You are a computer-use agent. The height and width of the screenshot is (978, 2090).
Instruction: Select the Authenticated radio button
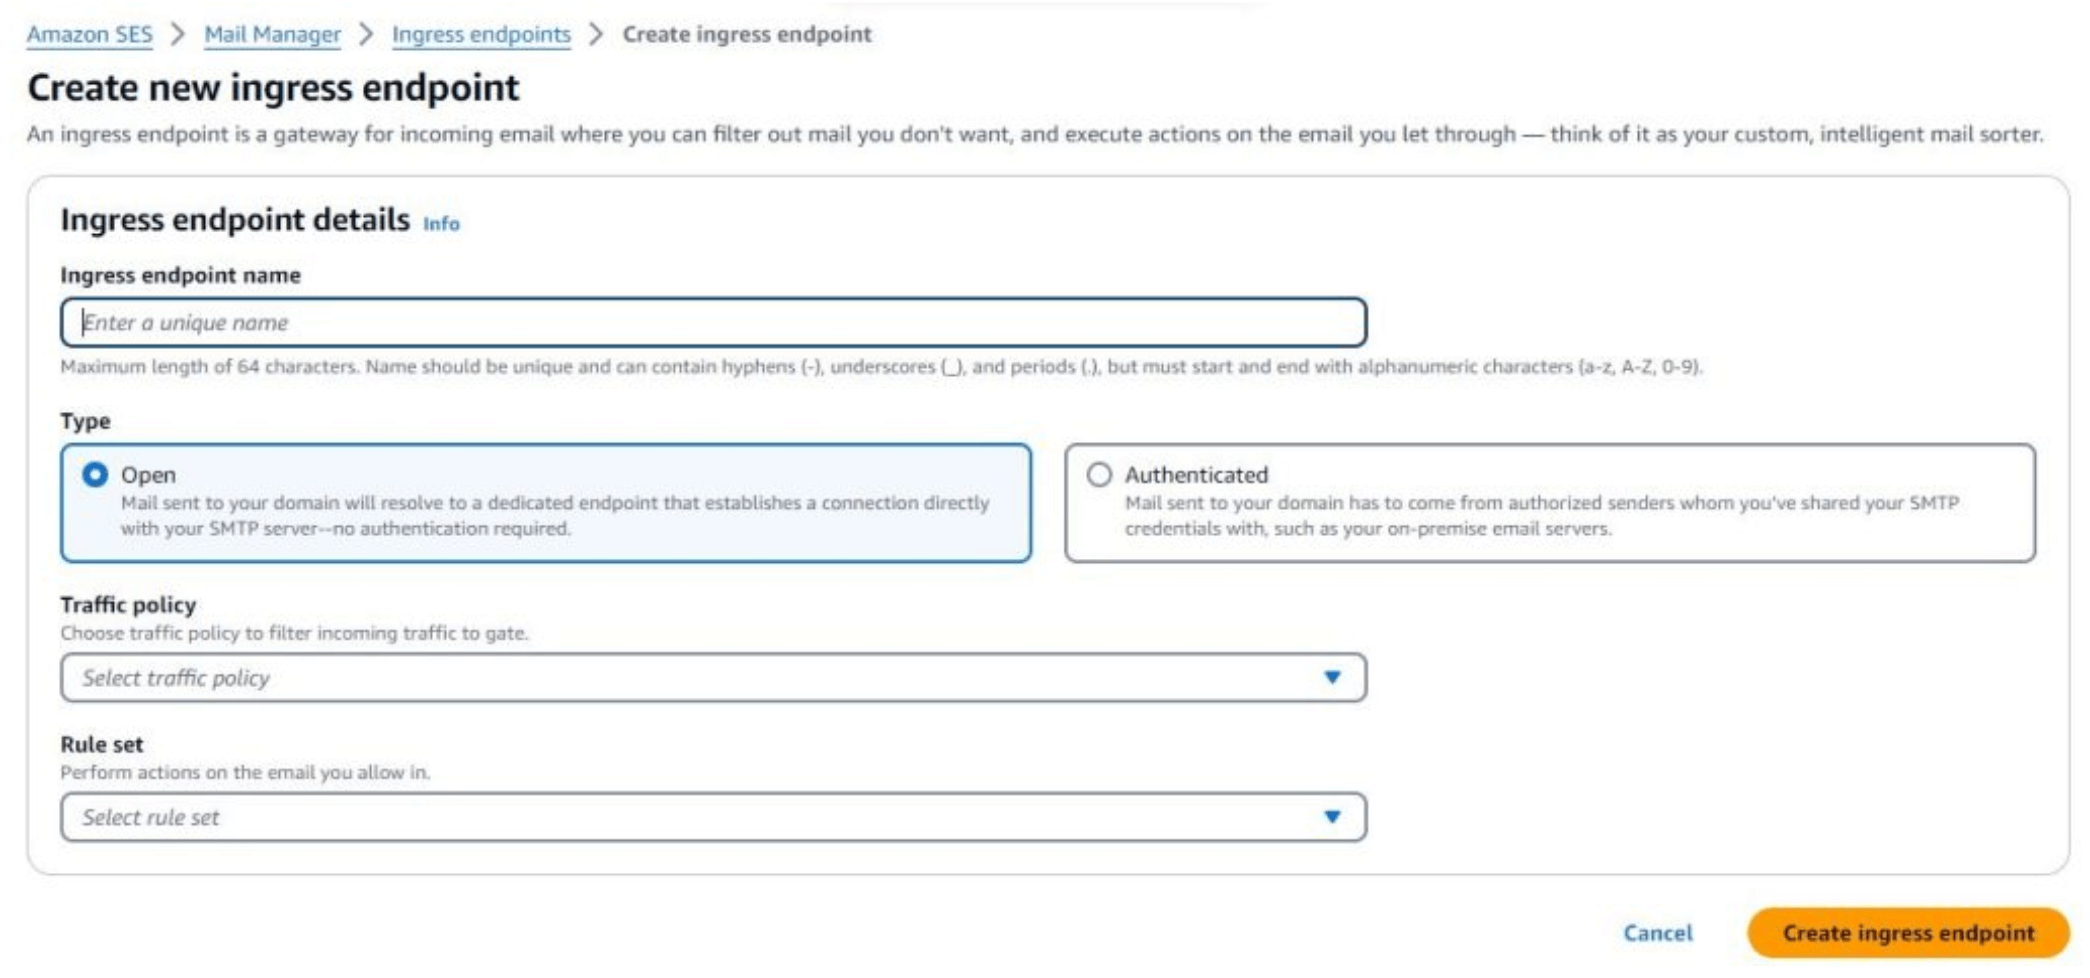click(1099, 474)
